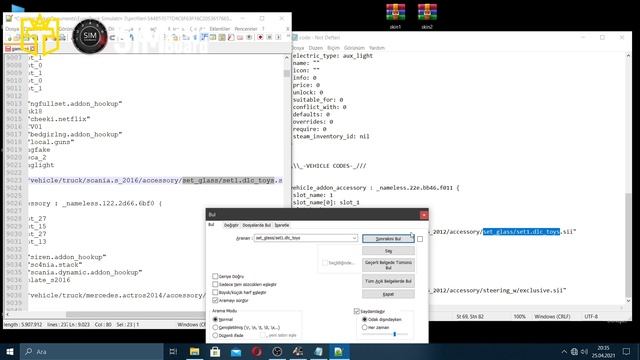Open the notification center icon
The height and width of the screenshot is (360, 640).
point(627,351)
